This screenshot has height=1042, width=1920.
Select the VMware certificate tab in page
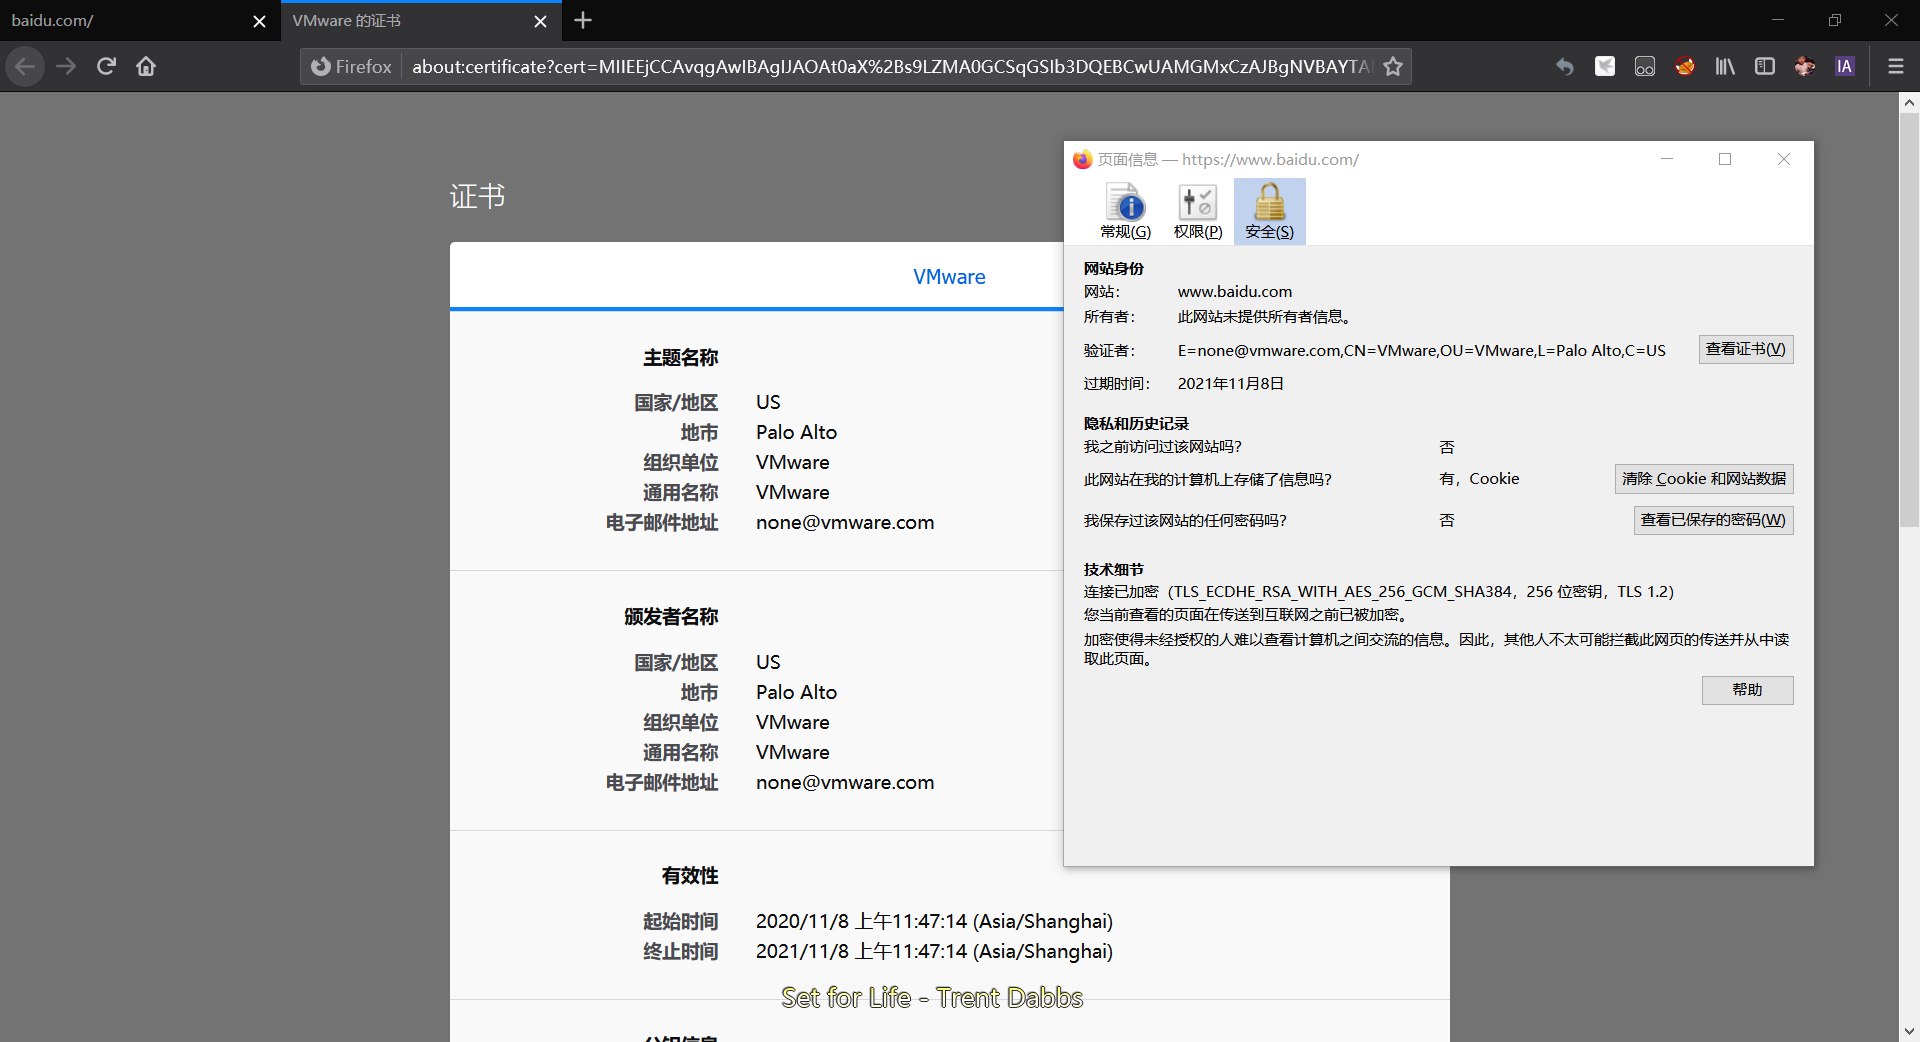tap(949, 277)
